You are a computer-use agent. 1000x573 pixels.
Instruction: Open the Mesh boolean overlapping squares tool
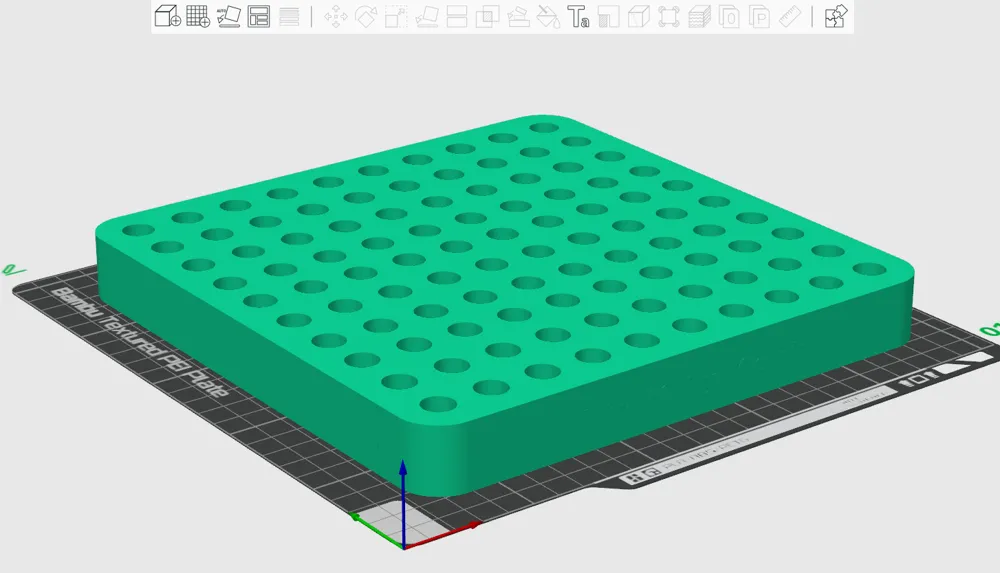[487, 17]
